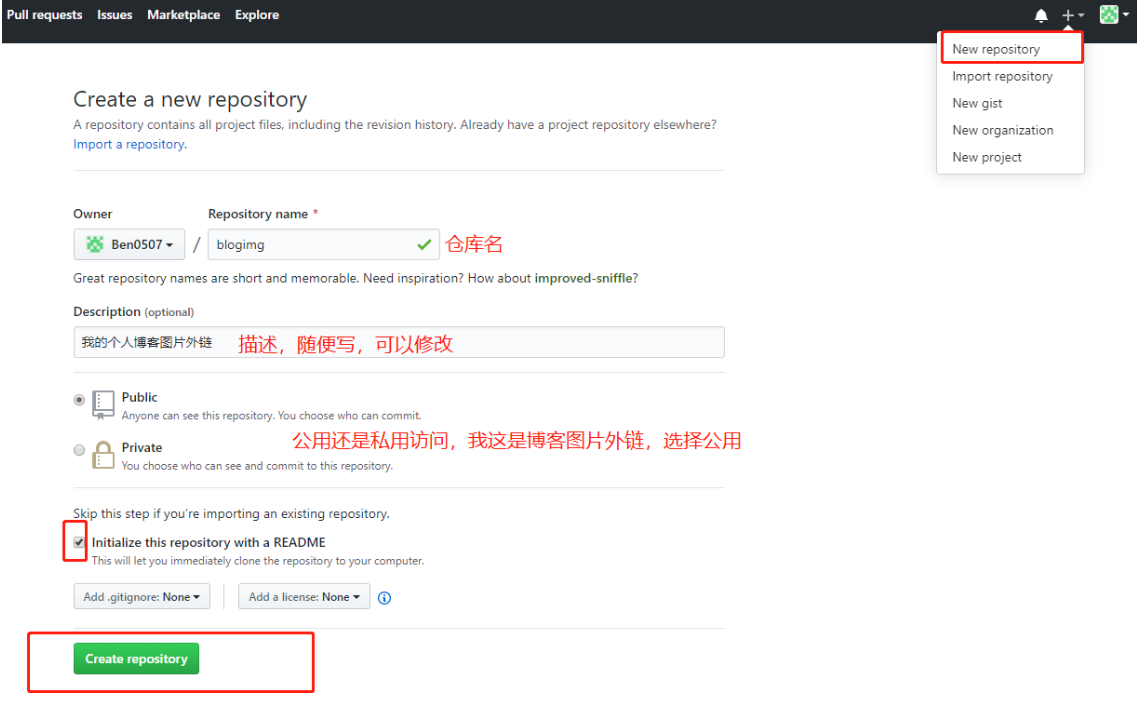The height and width of the screenshot is (707, 1137).
Task: Open the user avatar account menu
Action: coord(1115,15)
